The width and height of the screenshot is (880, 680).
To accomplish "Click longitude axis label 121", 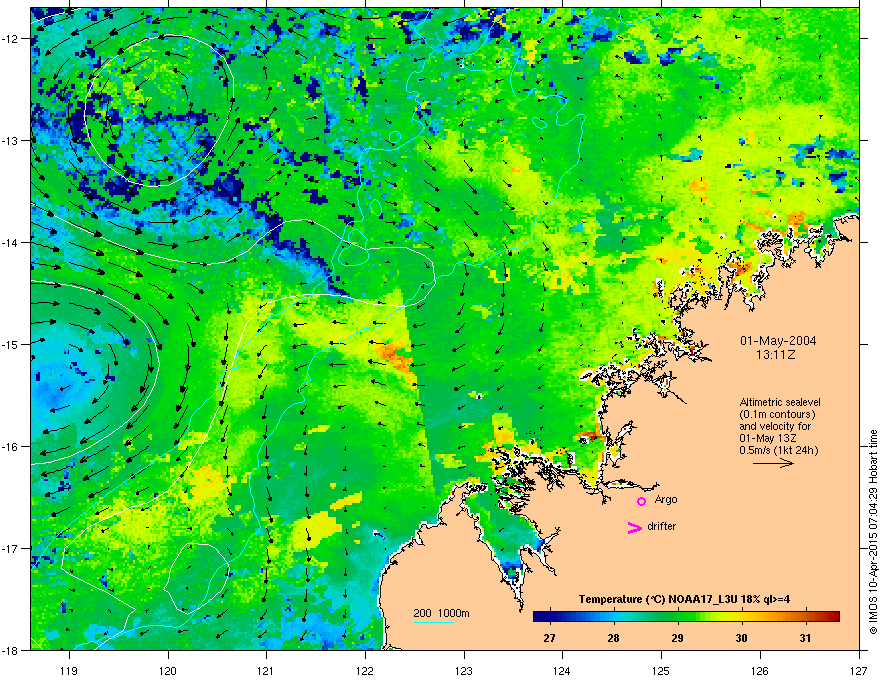I will pos(266,670).
